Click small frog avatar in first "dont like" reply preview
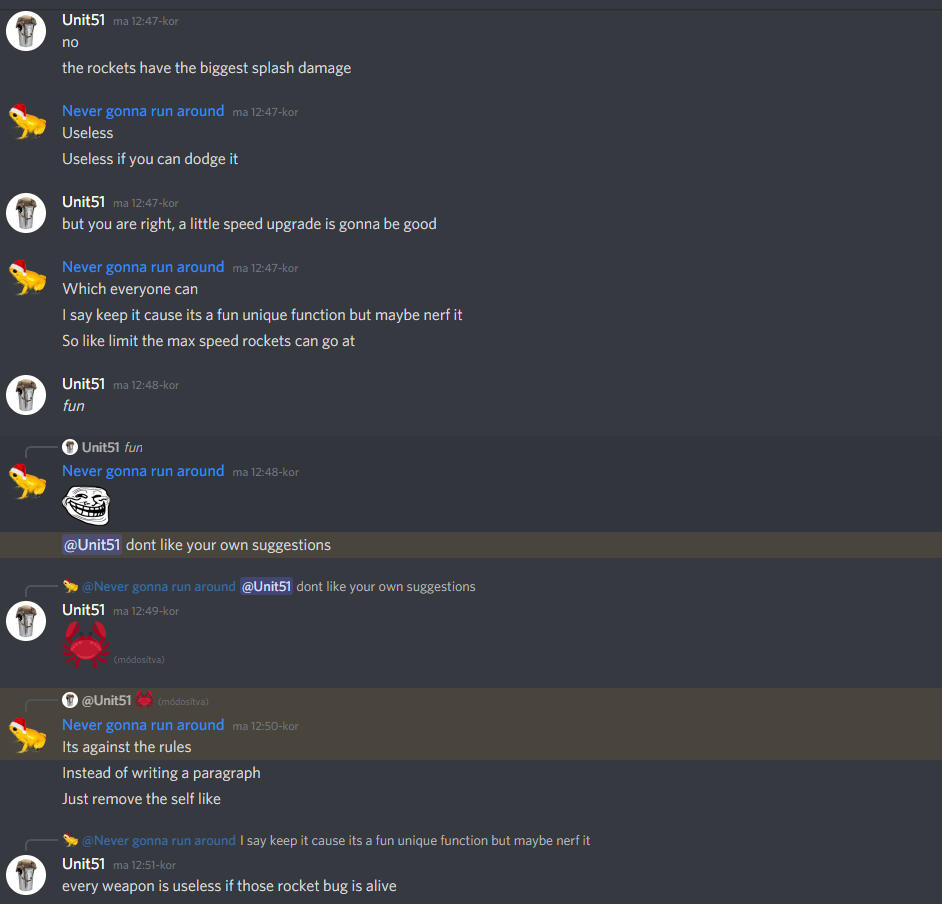This screenshot has width=942, height=904. point(70,586)
